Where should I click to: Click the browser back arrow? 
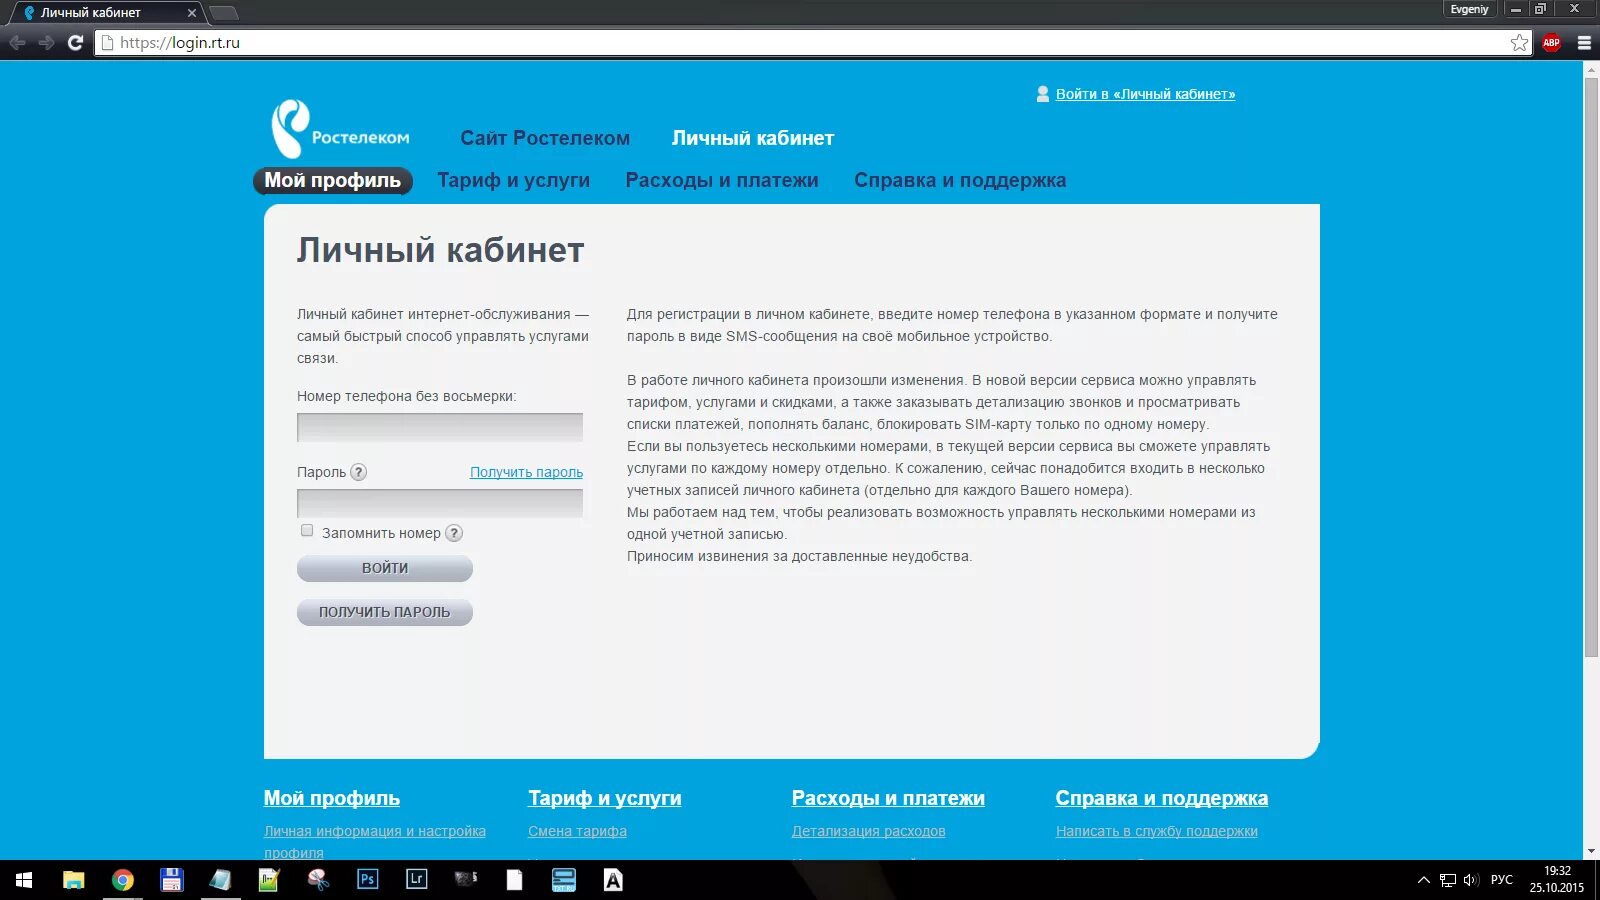pyautogui.click(x=17, y=43)
